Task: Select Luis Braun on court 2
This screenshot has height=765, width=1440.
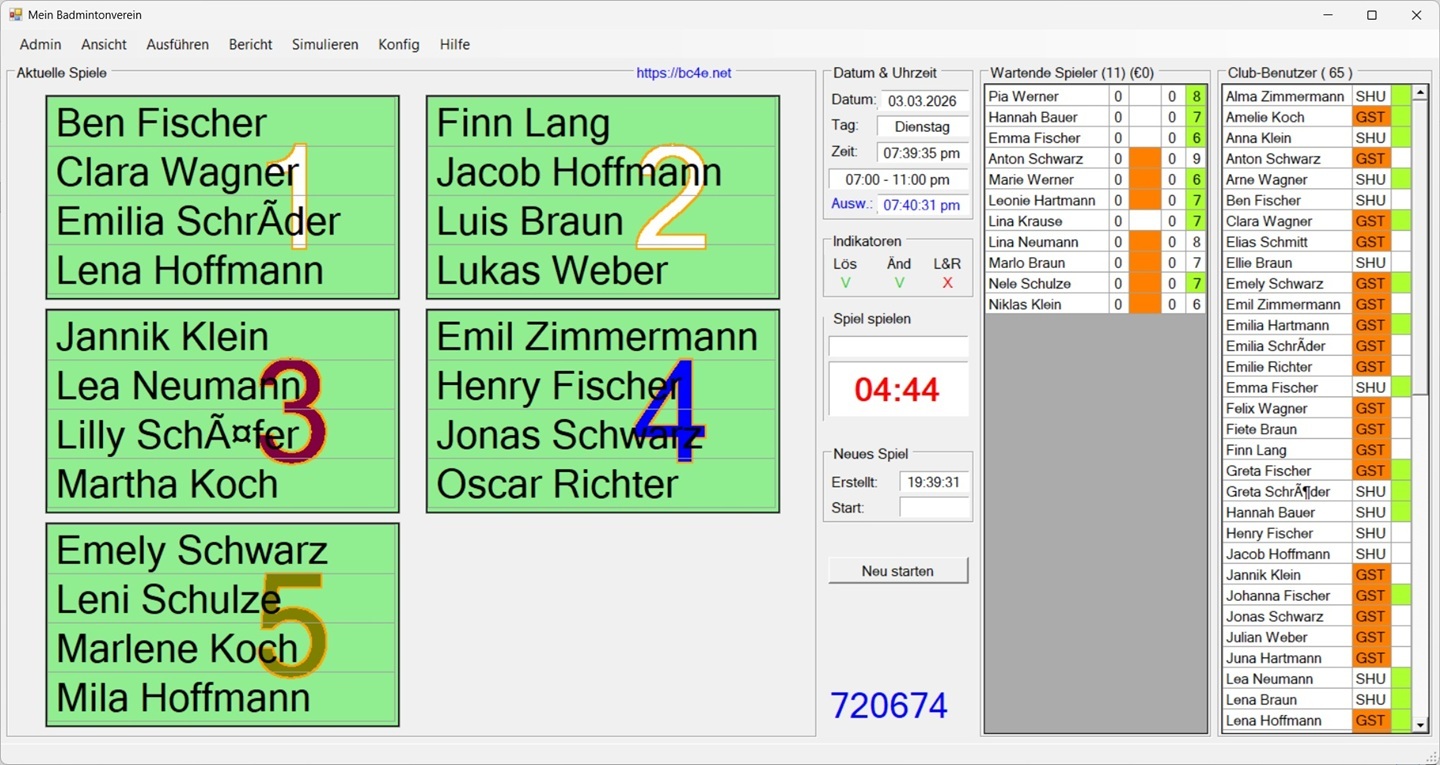Action: coord(603,221)
